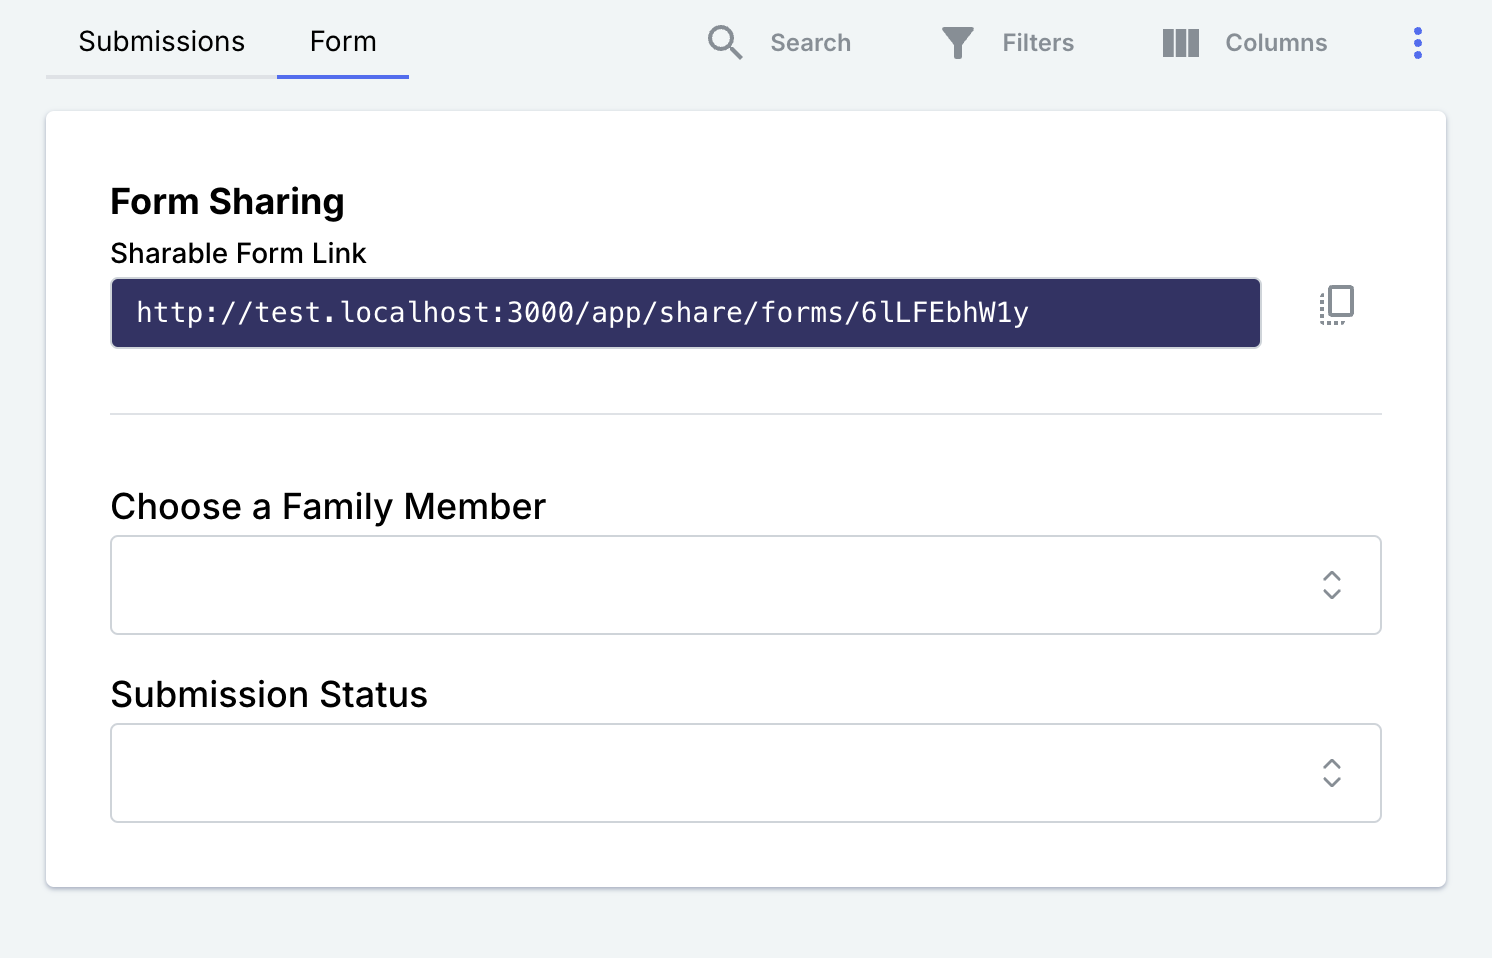Click the Filters label text
Image resolution: width=1492 pixels, height=958 pixels.
(1038, 43)
